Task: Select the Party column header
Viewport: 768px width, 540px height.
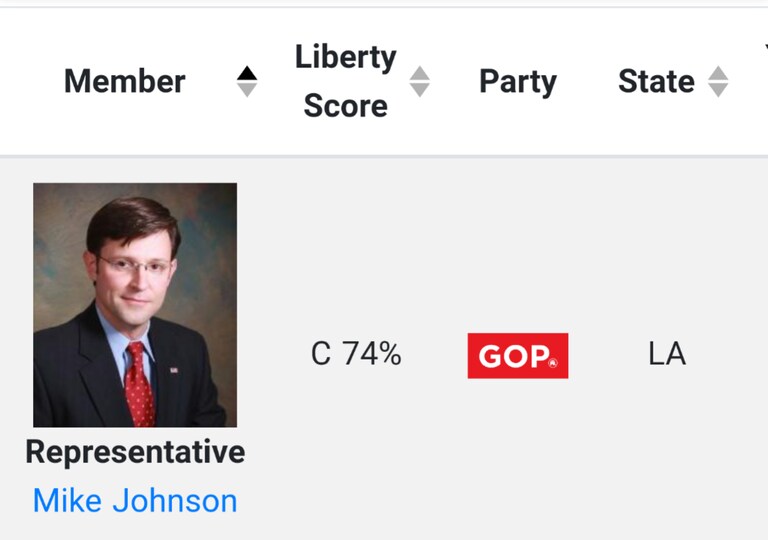Action: [x=518, y=82]
